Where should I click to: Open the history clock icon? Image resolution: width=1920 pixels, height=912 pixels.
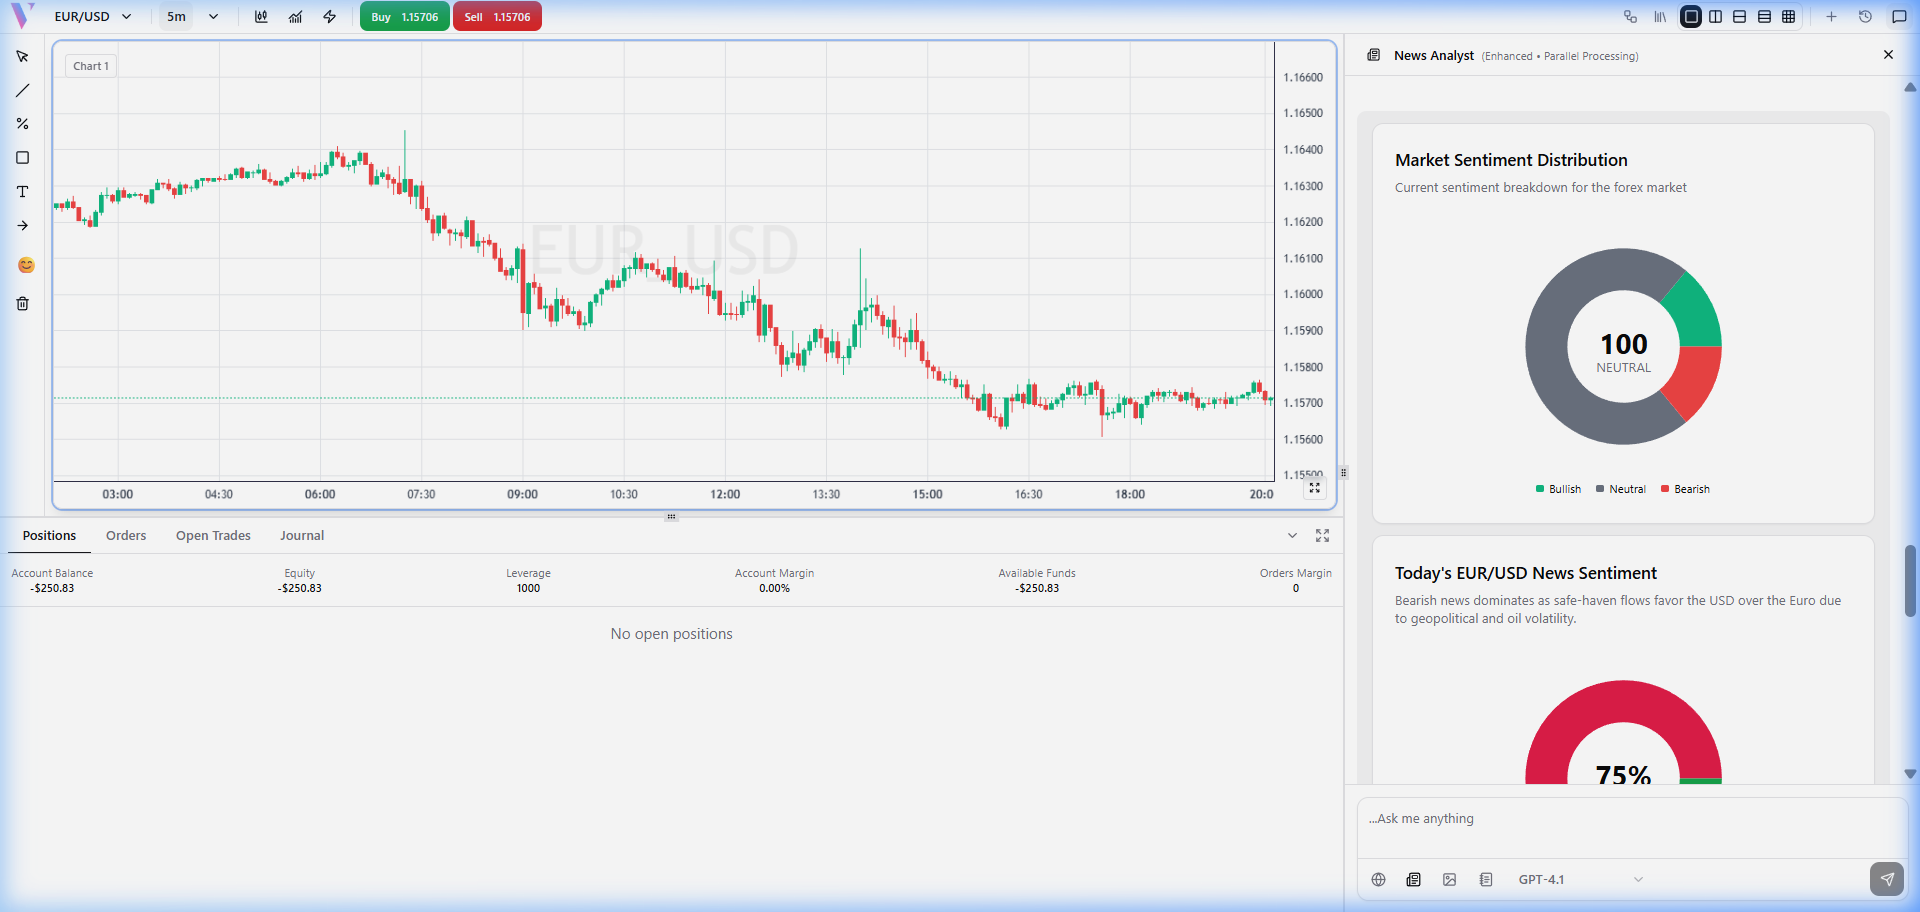1865,17
